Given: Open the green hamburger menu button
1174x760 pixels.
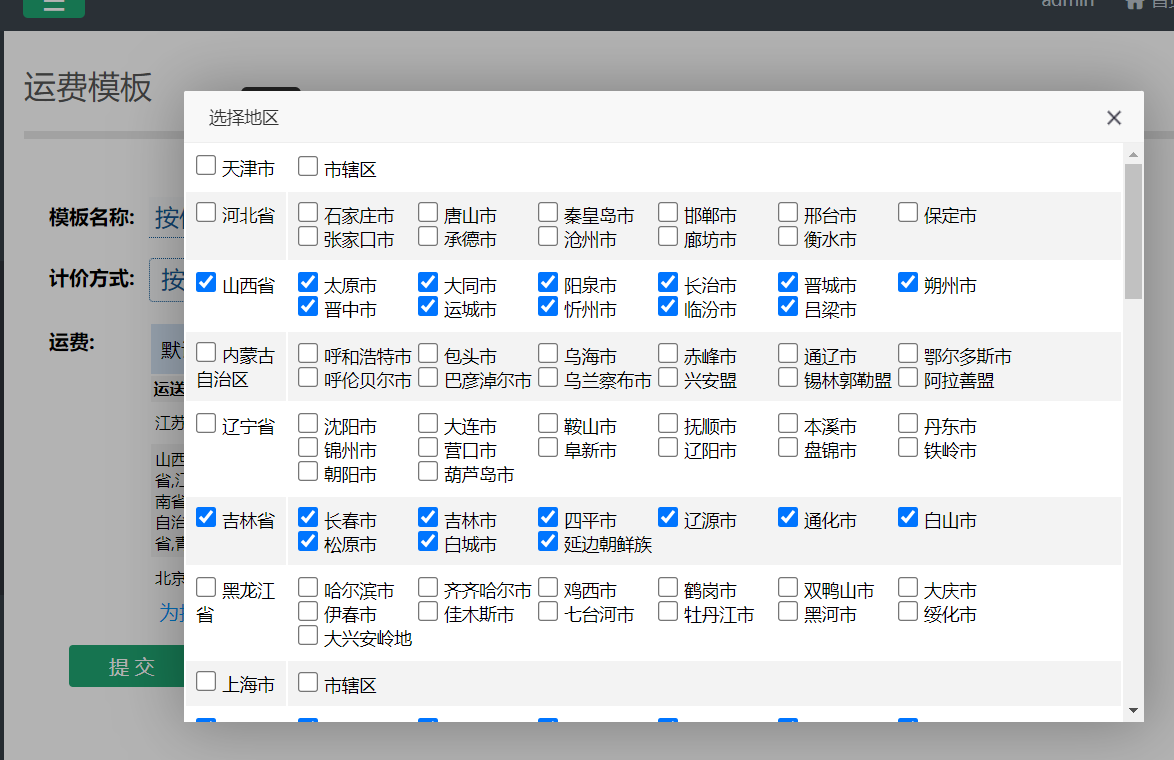Looking at the screenshot, I should tap(54, 6).
